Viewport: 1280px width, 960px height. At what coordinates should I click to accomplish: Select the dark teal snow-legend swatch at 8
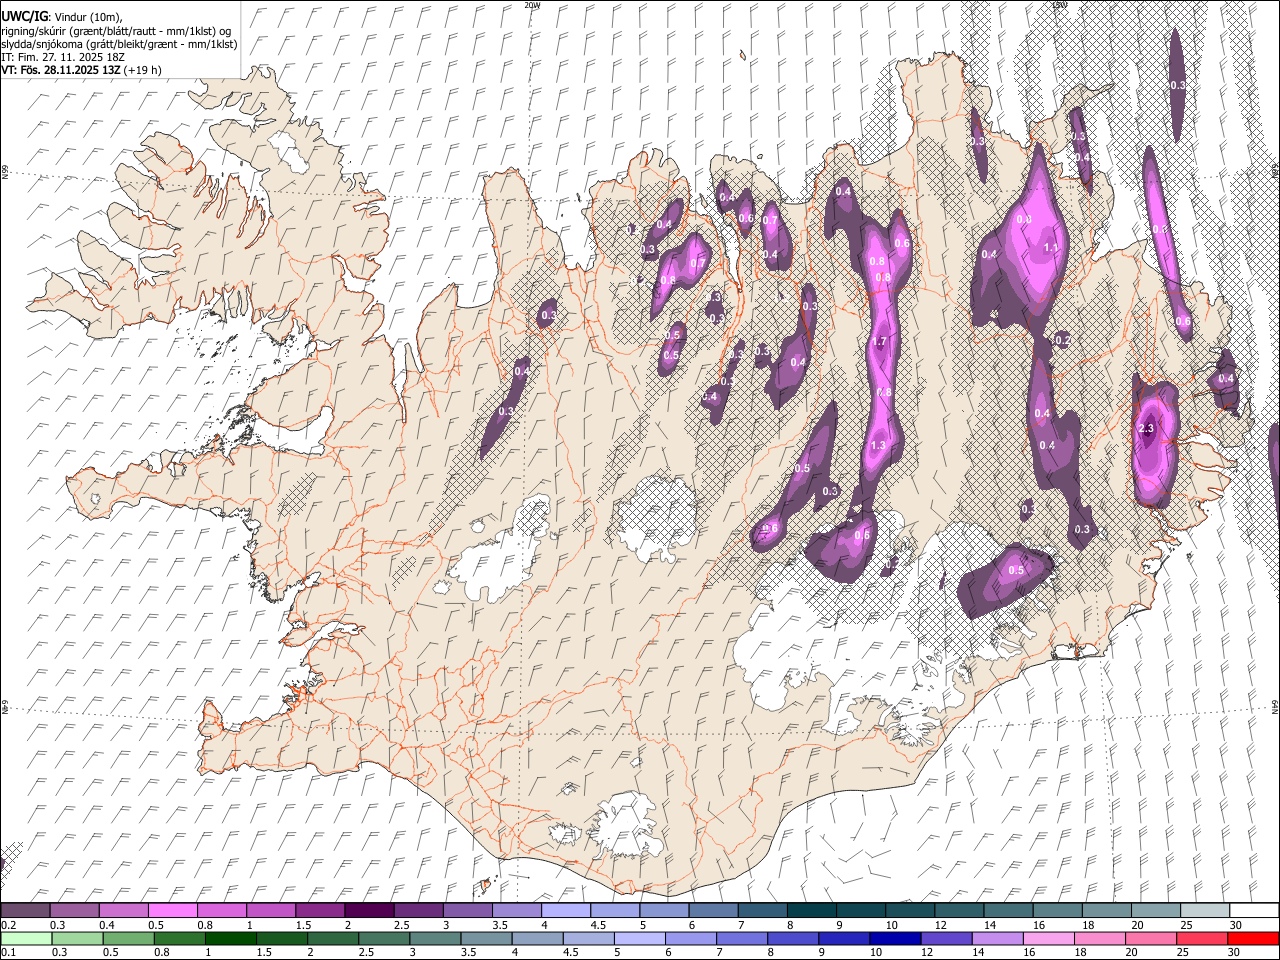812,910
